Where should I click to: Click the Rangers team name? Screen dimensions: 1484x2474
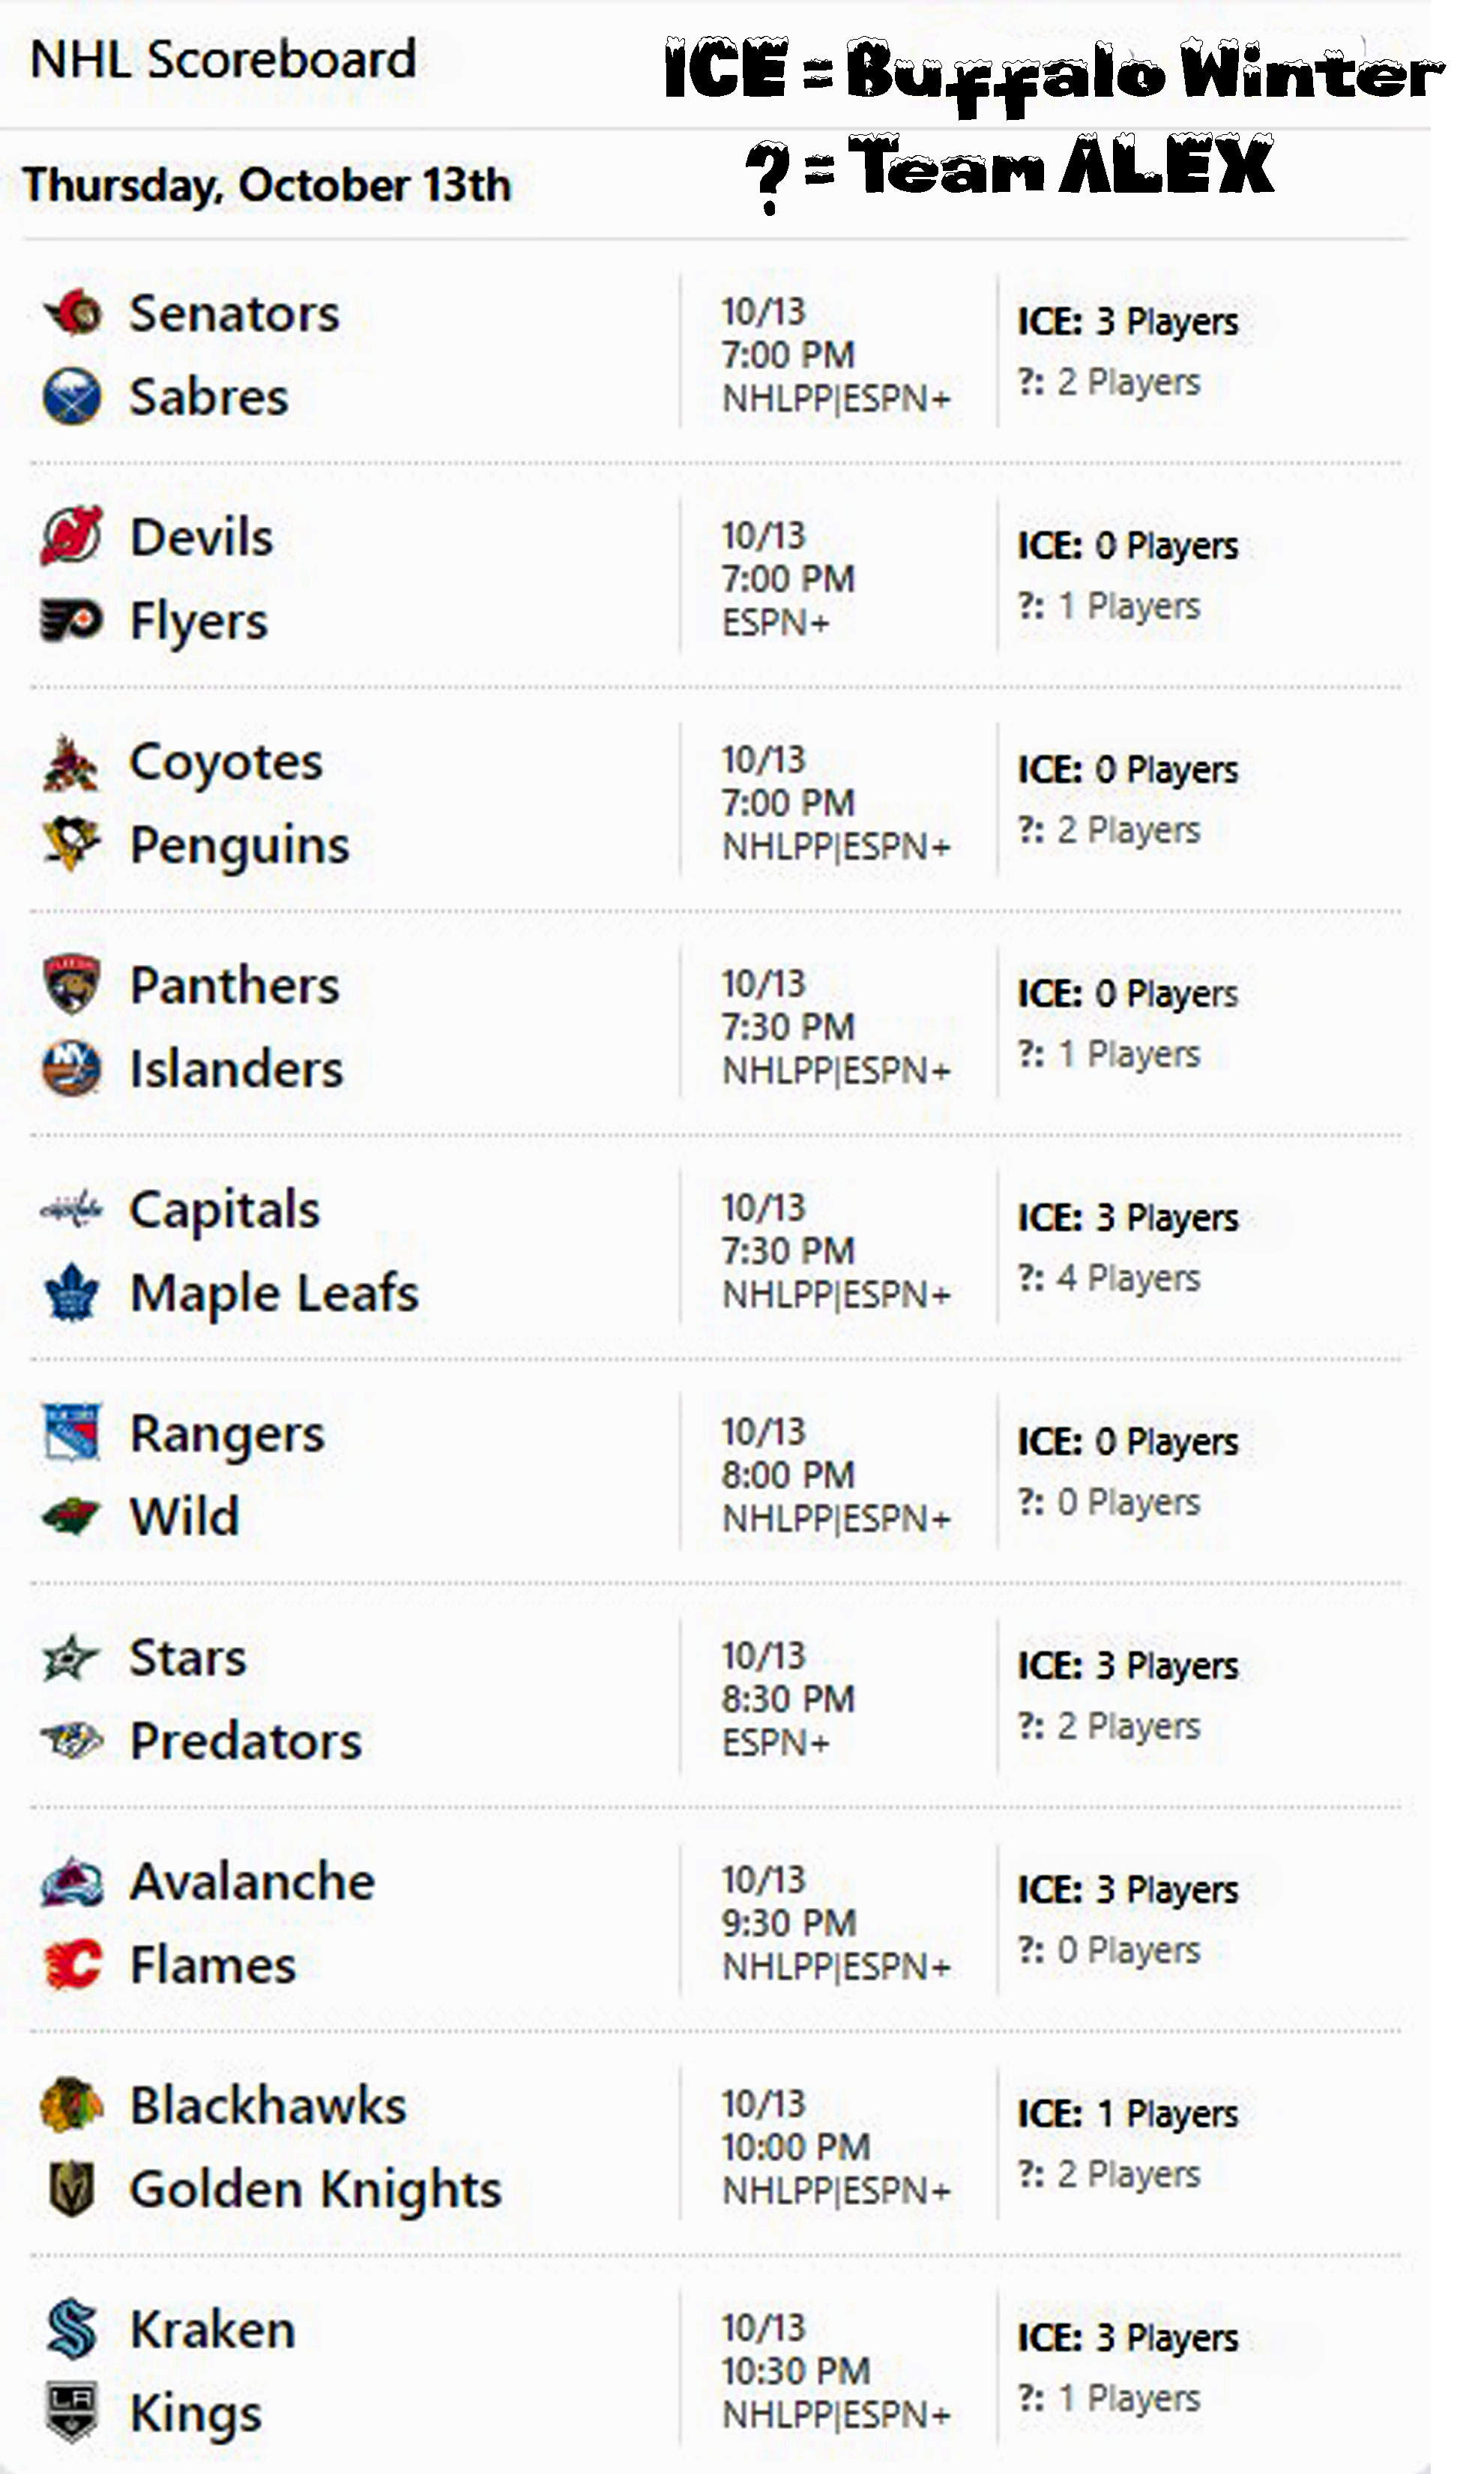tap(227, 1434)
